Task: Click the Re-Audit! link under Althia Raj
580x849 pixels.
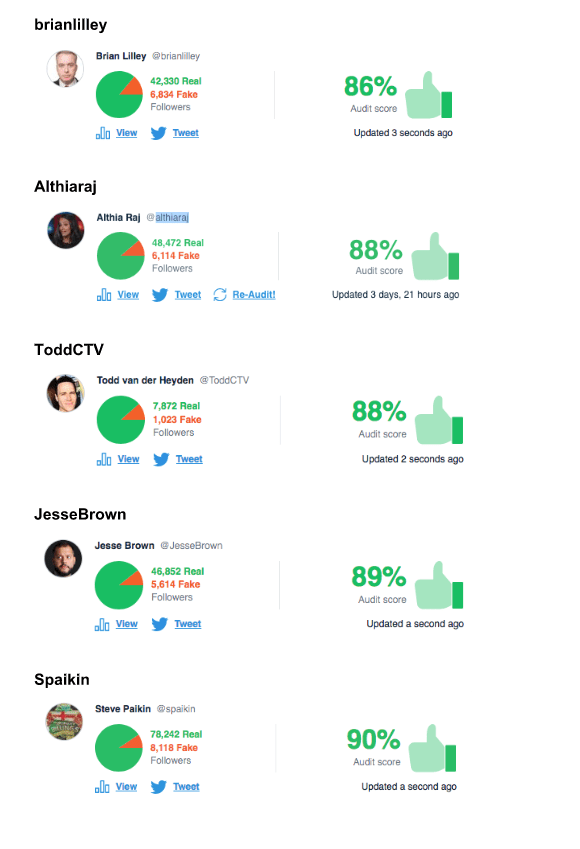Action: 255,295
